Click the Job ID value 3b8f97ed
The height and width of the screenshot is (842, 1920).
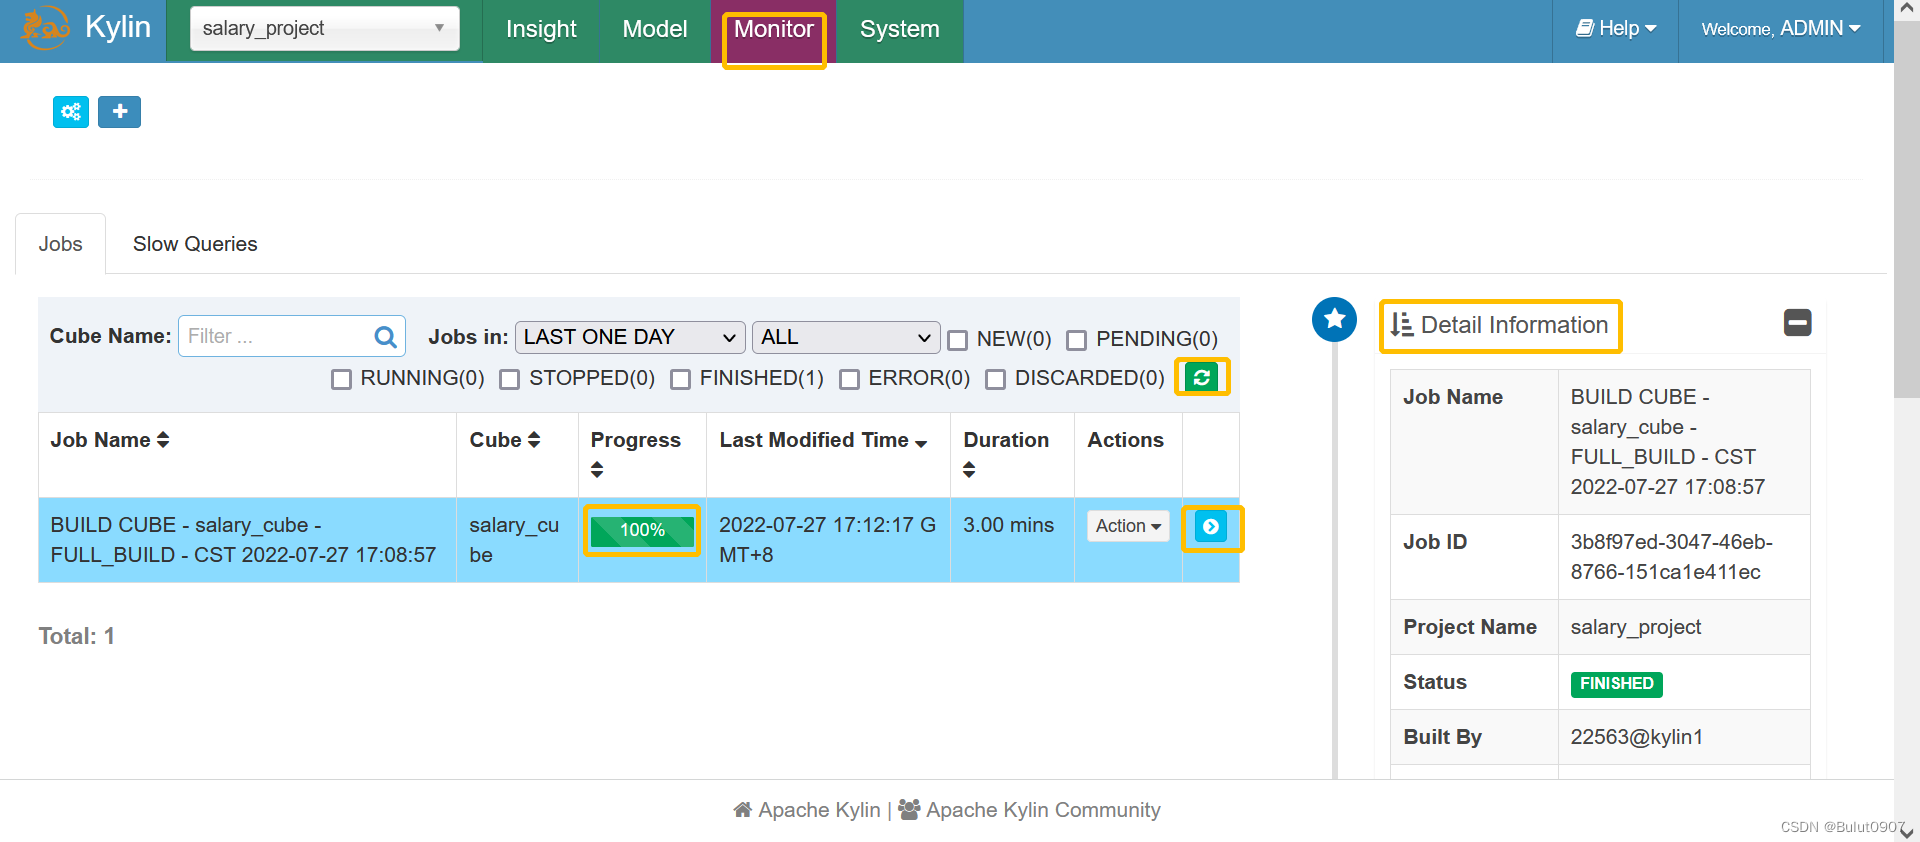click(1671, 557)
